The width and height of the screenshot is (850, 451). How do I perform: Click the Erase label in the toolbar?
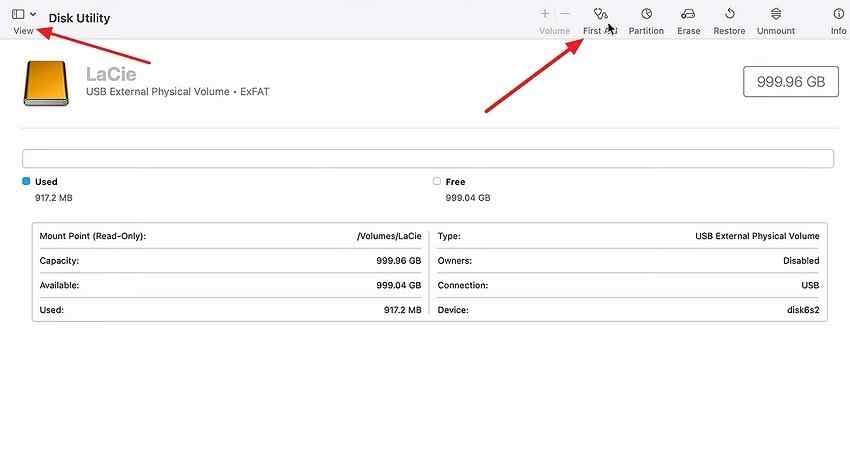coord(688,31)
